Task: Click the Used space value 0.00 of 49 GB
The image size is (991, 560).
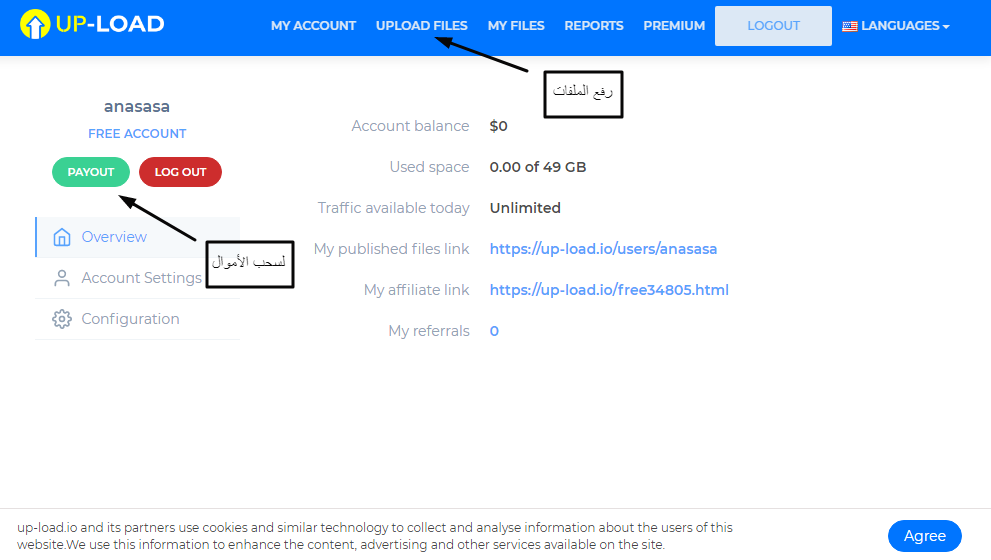Action: click(538, 167)
